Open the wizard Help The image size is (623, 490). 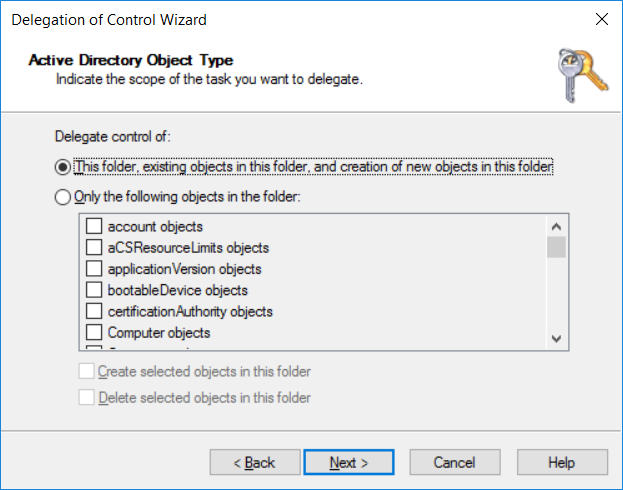[x=562, y=462]
